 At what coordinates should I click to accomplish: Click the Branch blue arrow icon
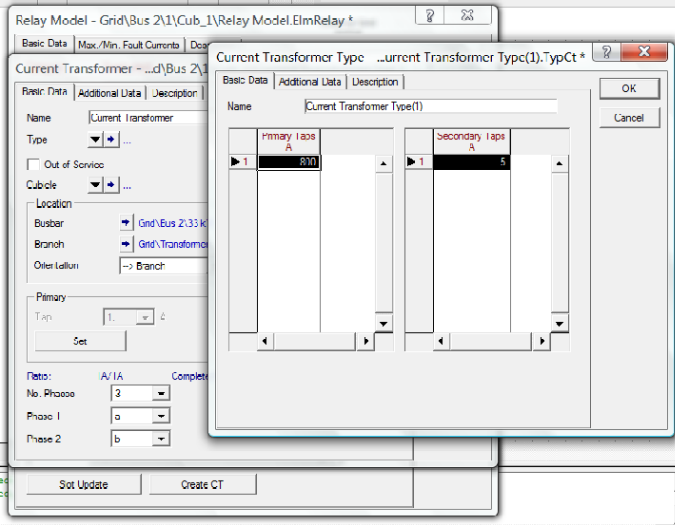coord(126,244)
